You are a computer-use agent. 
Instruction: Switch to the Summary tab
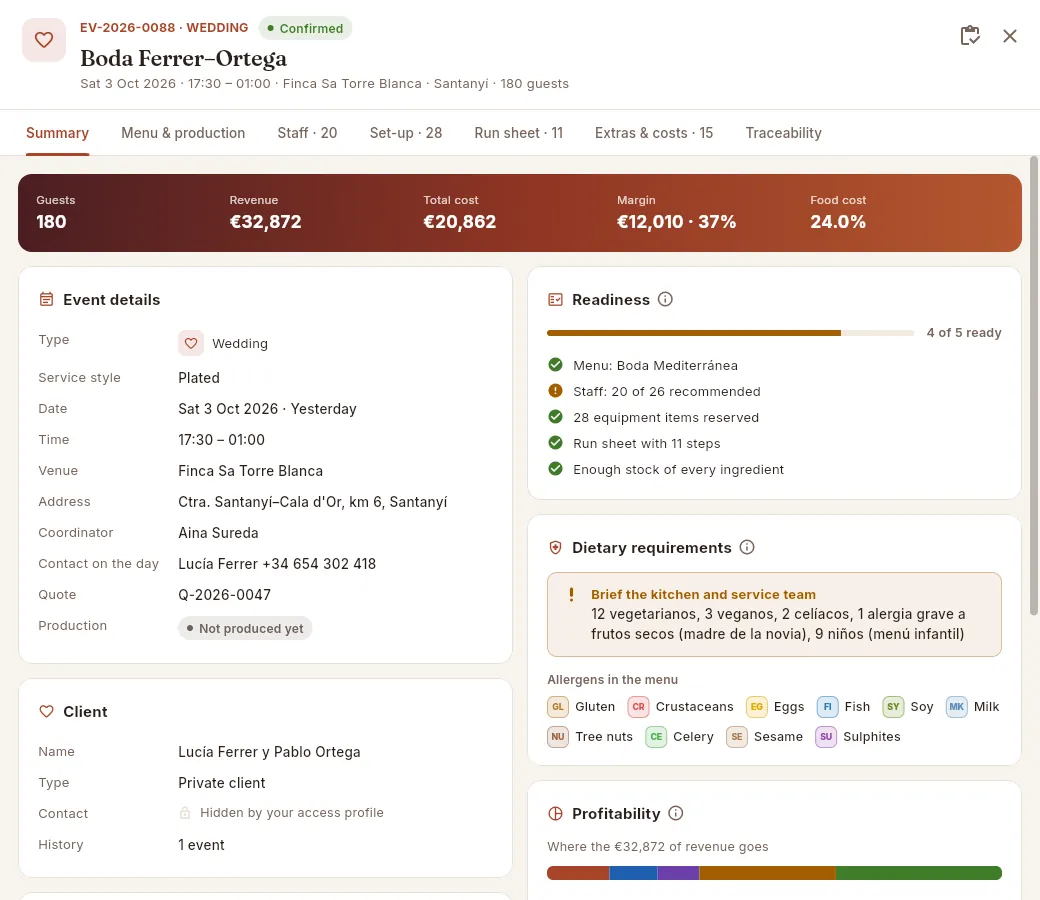57,133
